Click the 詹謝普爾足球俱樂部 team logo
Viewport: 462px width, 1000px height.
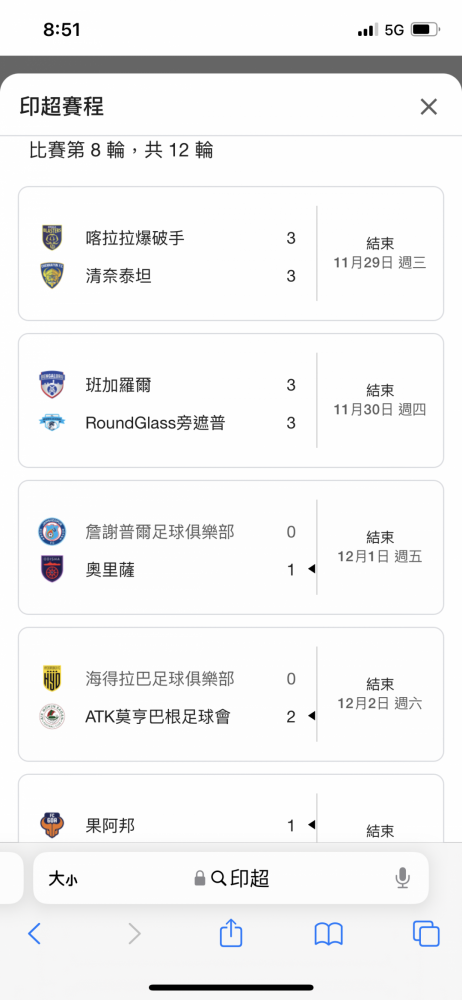tap(52, 531)
